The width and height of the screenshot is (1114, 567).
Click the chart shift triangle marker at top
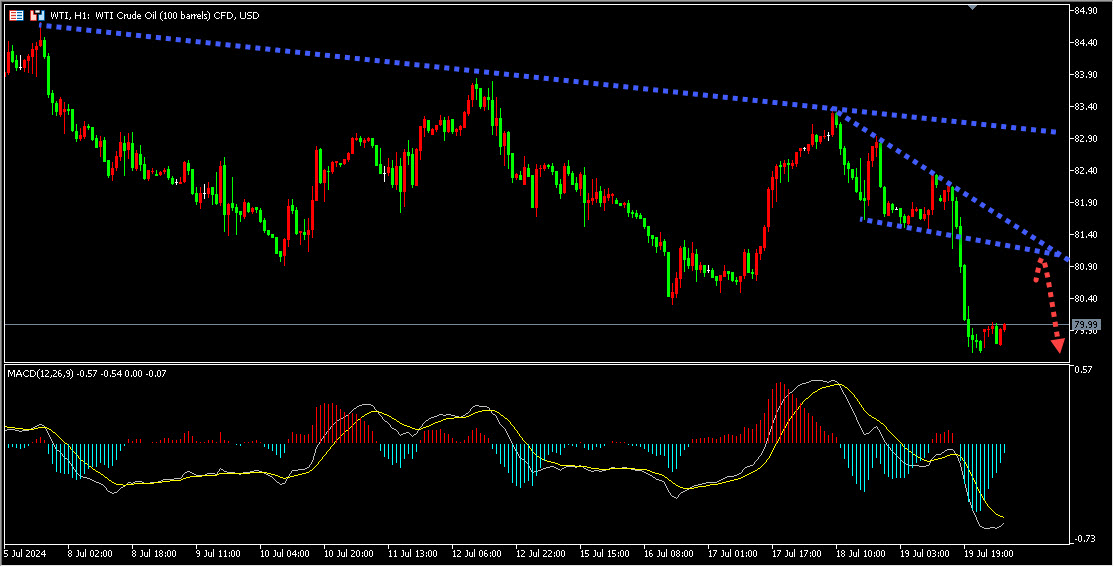coord(973,7)
